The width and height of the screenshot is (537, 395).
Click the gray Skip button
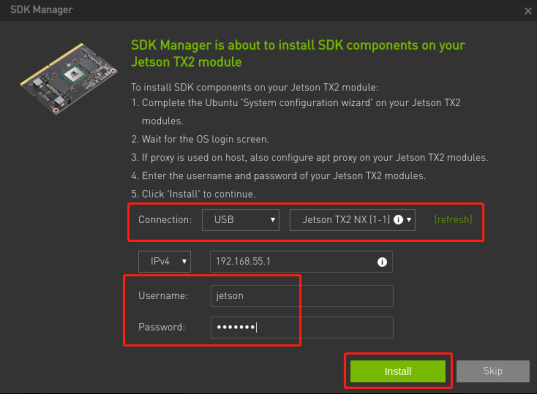tap(492, 371)
